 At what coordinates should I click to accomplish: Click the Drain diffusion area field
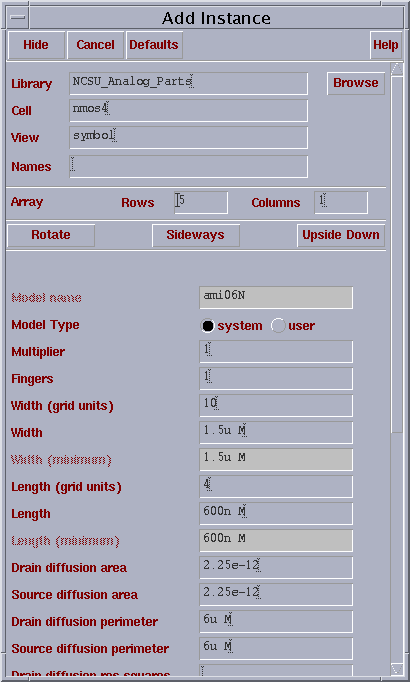(276, 567)
